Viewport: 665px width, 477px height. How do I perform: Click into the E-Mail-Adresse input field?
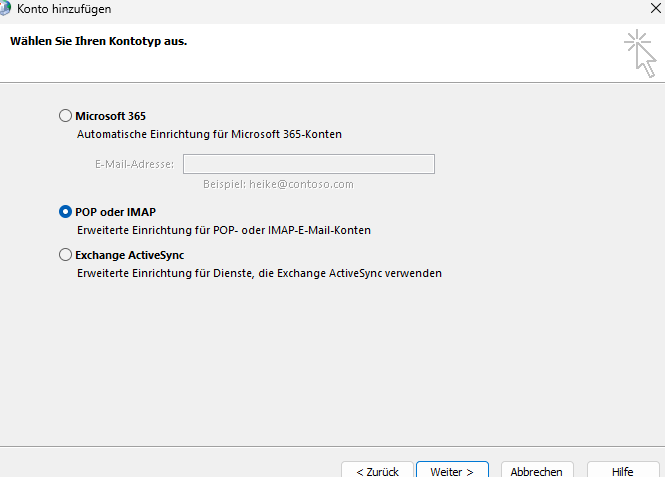click(308, 164)
